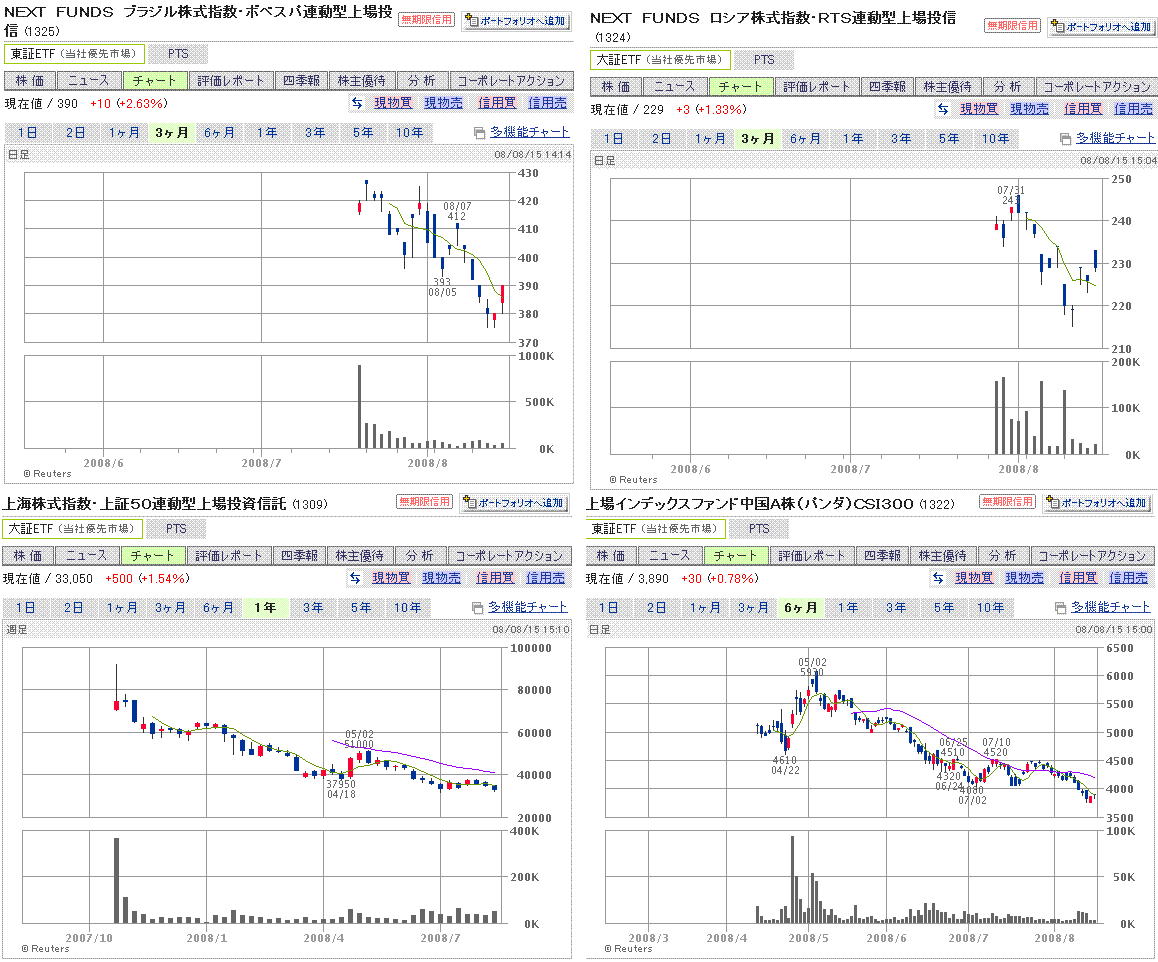Click 現物買 link in Shanghai 50 panel
The image size is (1158, 962).
[391, 578]
